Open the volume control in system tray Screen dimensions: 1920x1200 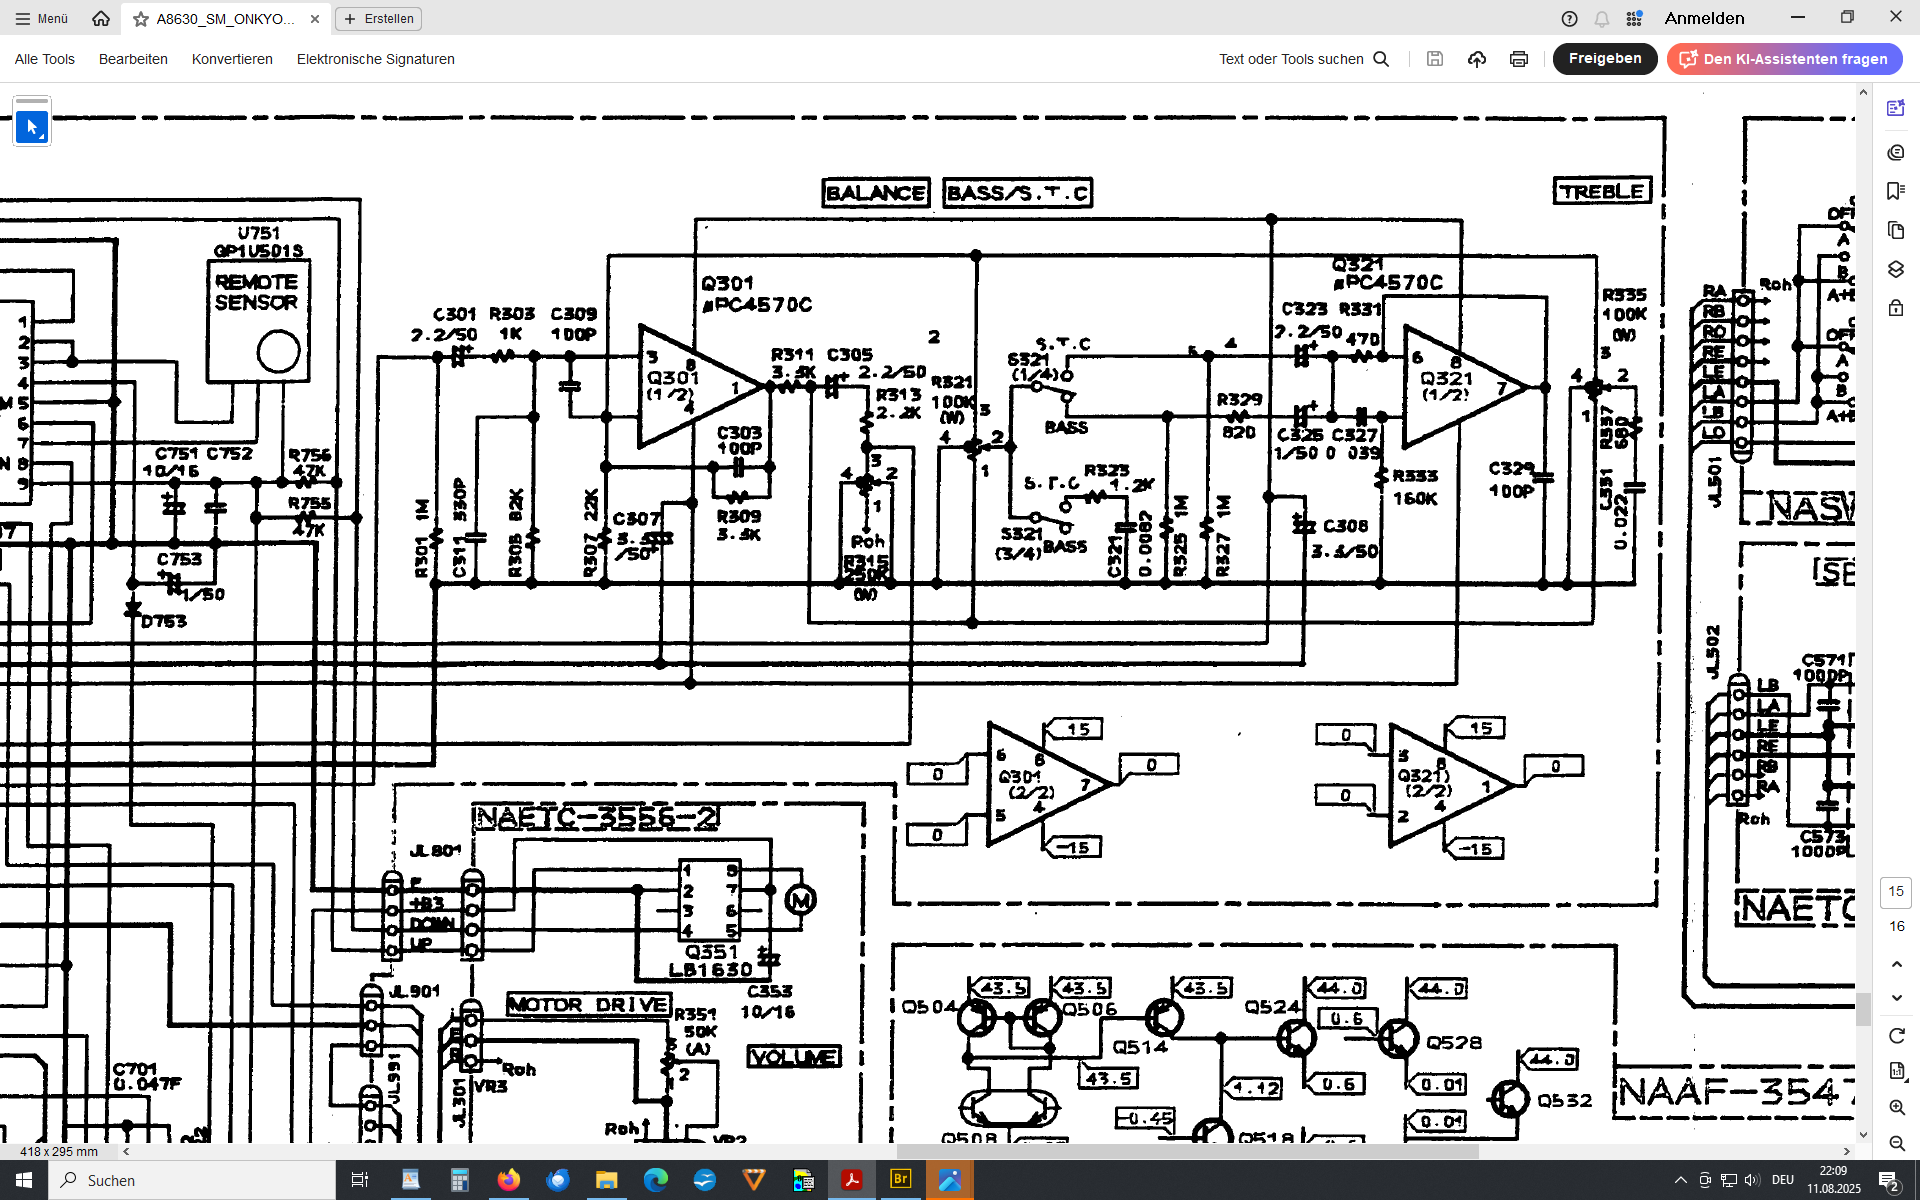click(1751, 1180)
